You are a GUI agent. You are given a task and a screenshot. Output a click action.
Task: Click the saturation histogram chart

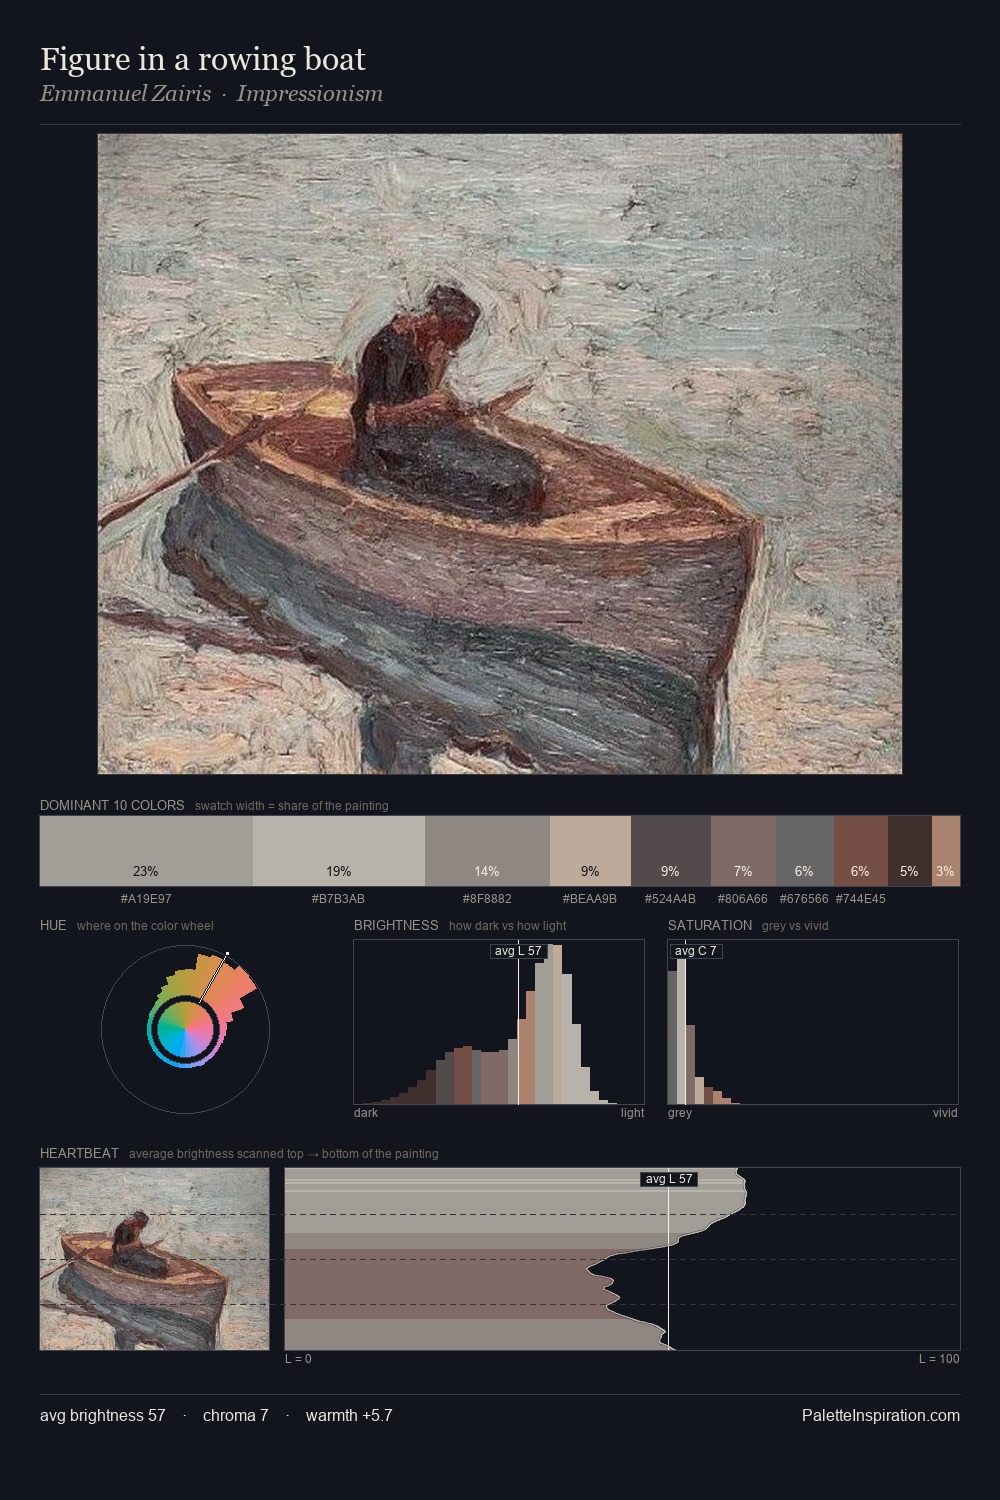(813, 1022)
